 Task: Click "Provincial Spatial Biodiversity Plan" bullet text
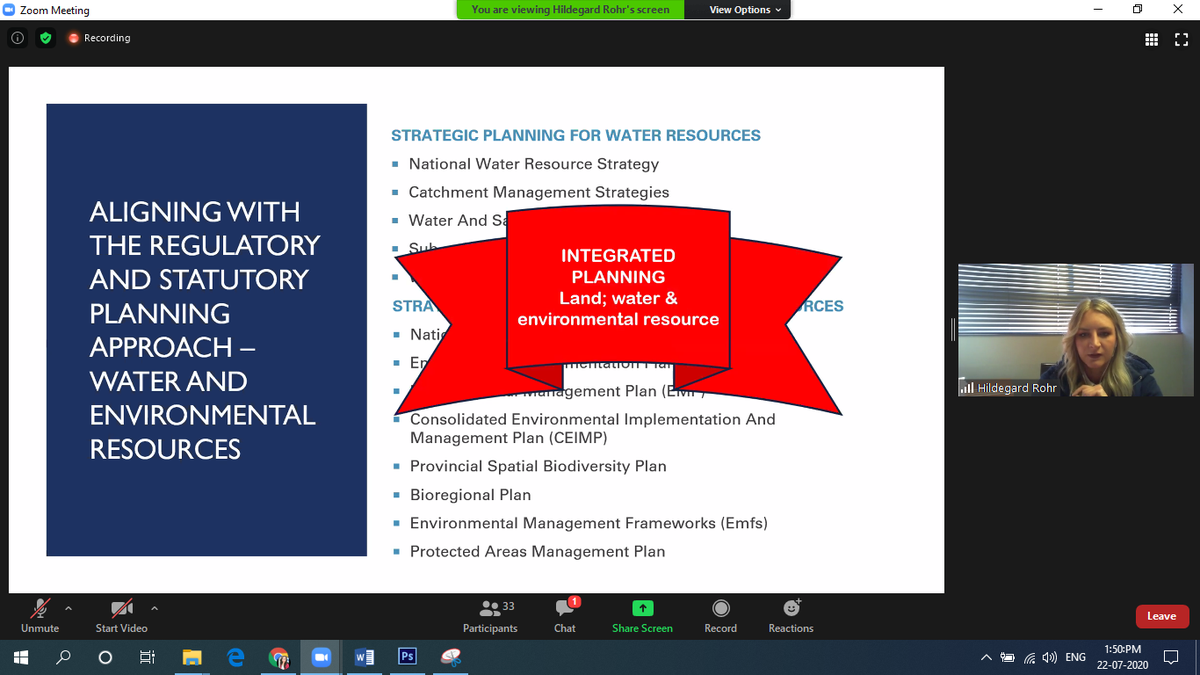point(538,466)
